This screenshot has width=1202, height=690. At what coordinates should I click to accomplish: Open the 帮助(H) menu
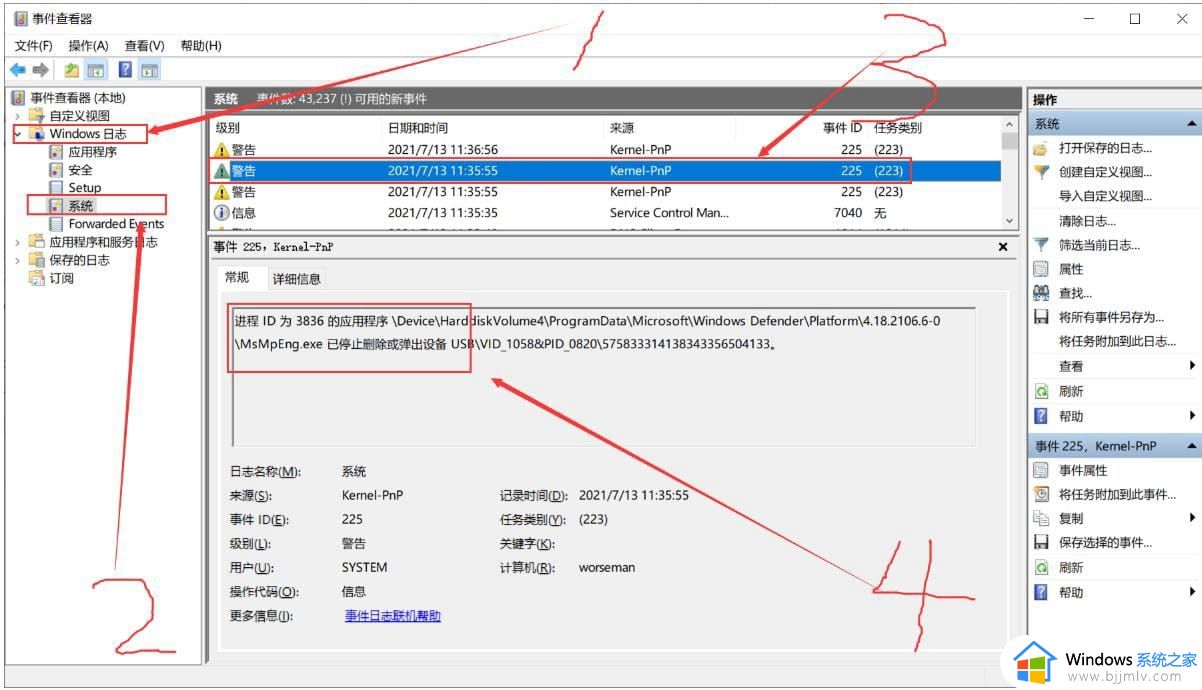201,46
